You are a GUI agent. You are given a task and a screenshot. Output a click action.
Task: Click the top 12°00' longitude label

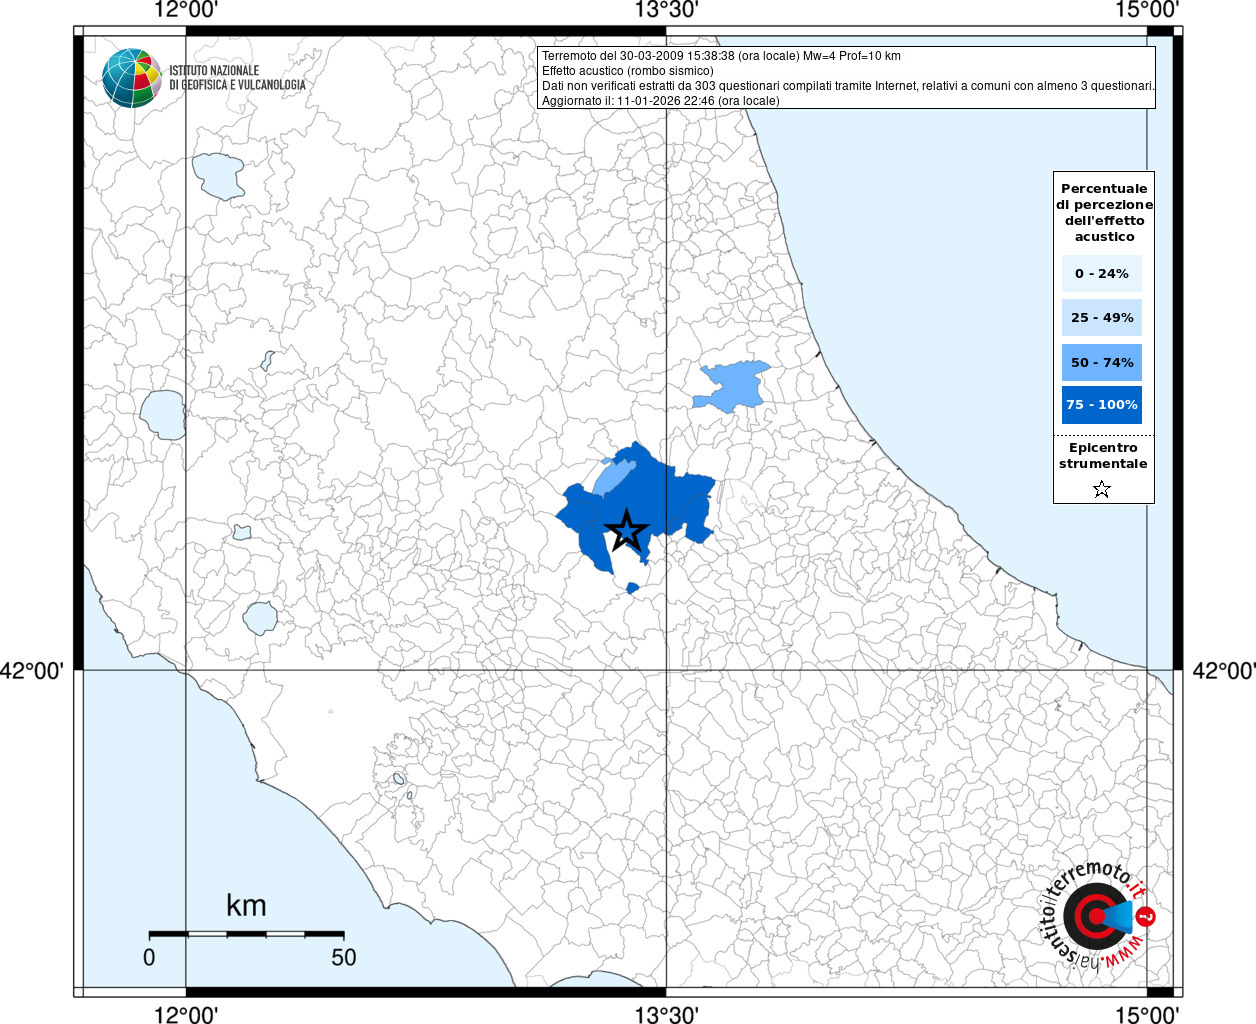click(186, 11)
